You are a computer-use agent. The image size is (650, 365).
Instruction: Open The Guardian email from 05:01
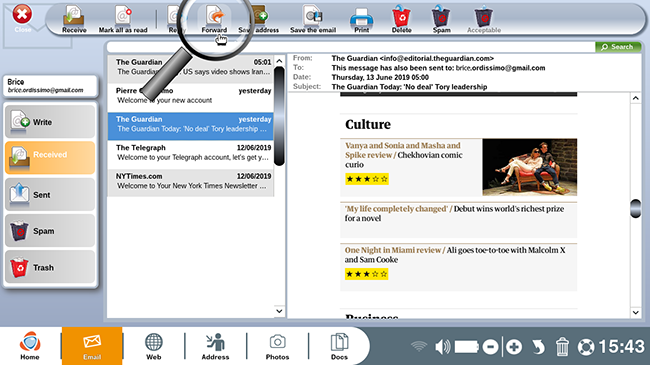[x=191, y=69]
